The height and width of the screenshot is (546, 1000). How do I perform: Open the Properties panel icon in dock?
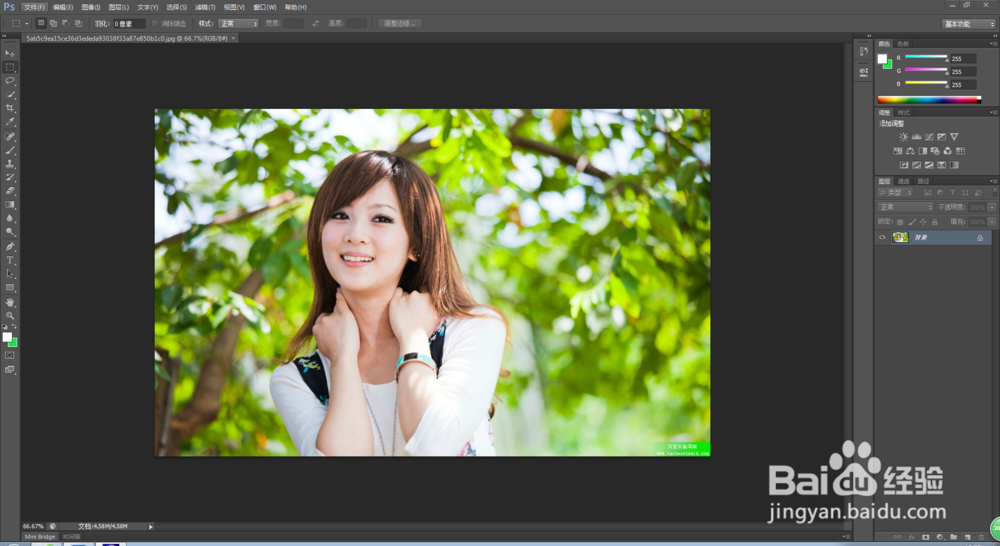point(864,72)
